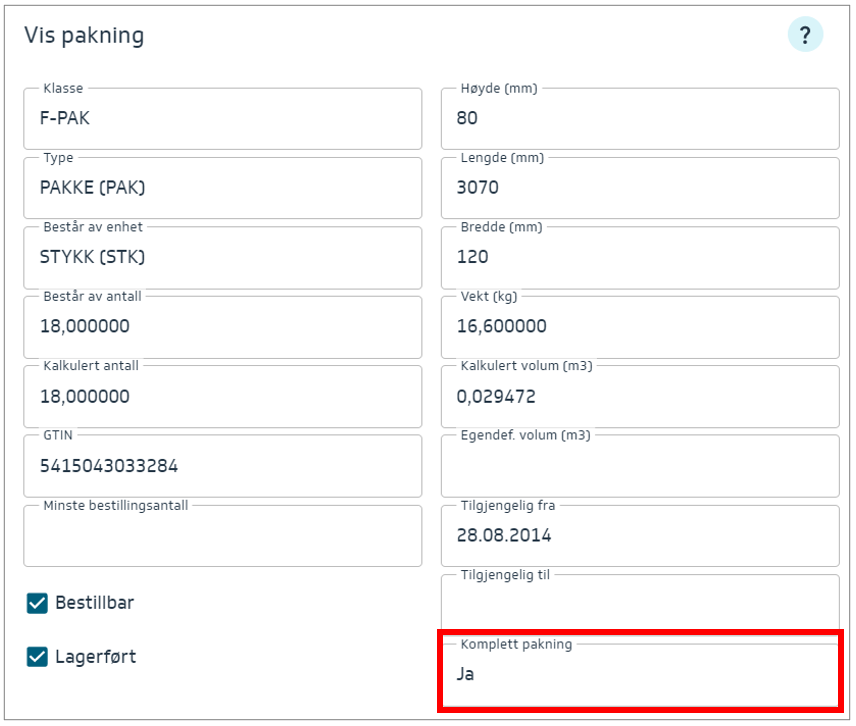Focus the Høyde (mm) field
Viewport: 856px width, 726px height.
[639, 119]
